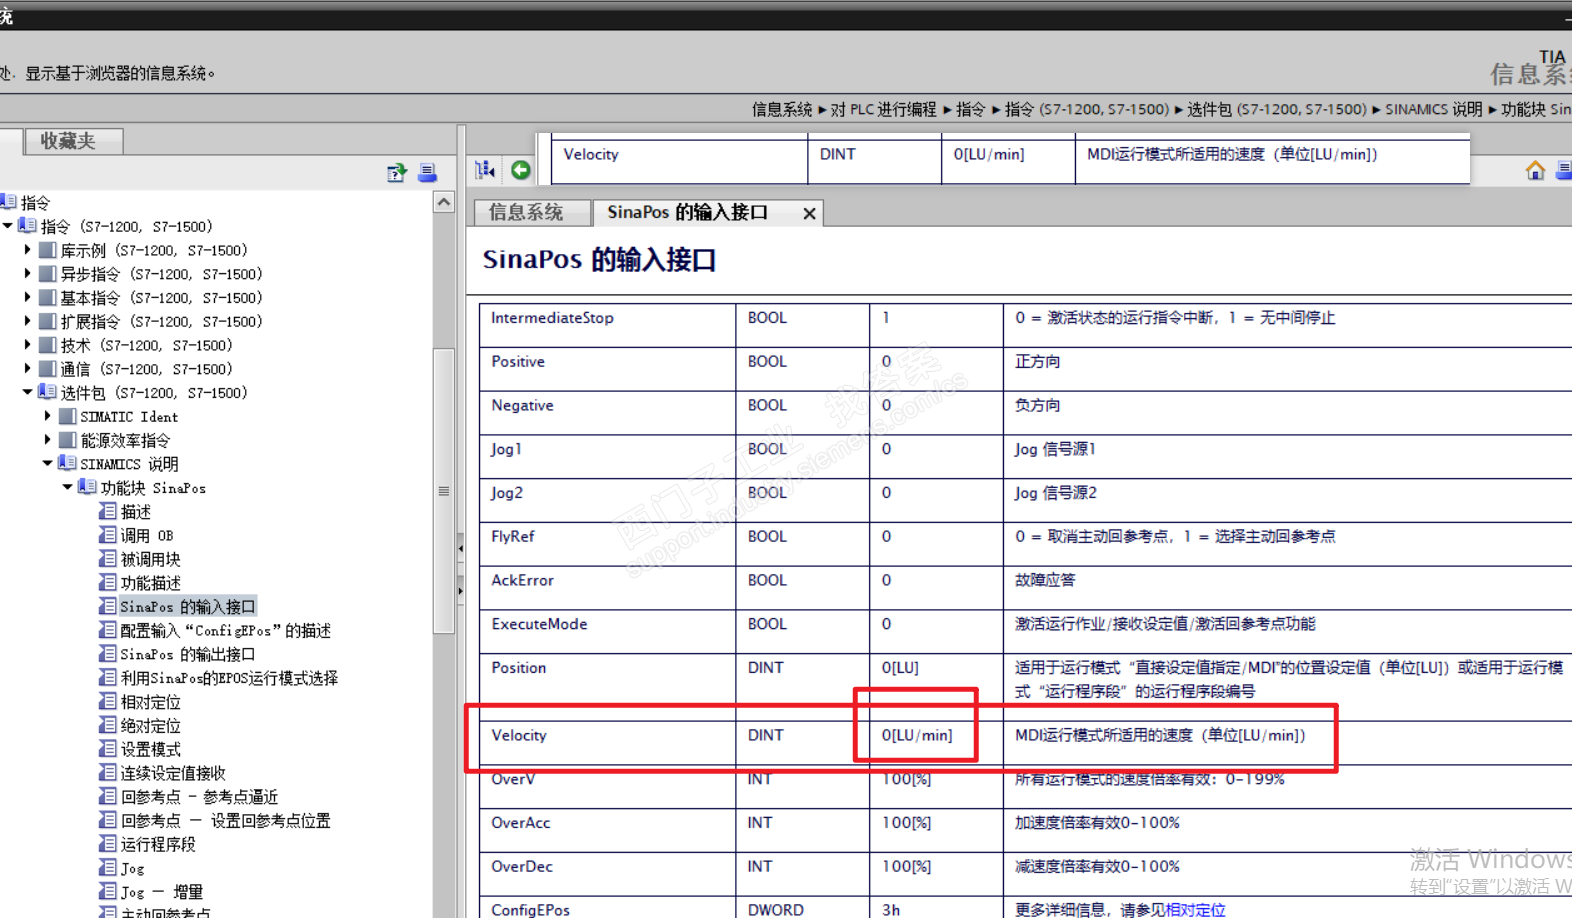Open the Jog — 增量 topic
Screen dimensions: 1572x918
pyautogui.click(x=162, y=892)
